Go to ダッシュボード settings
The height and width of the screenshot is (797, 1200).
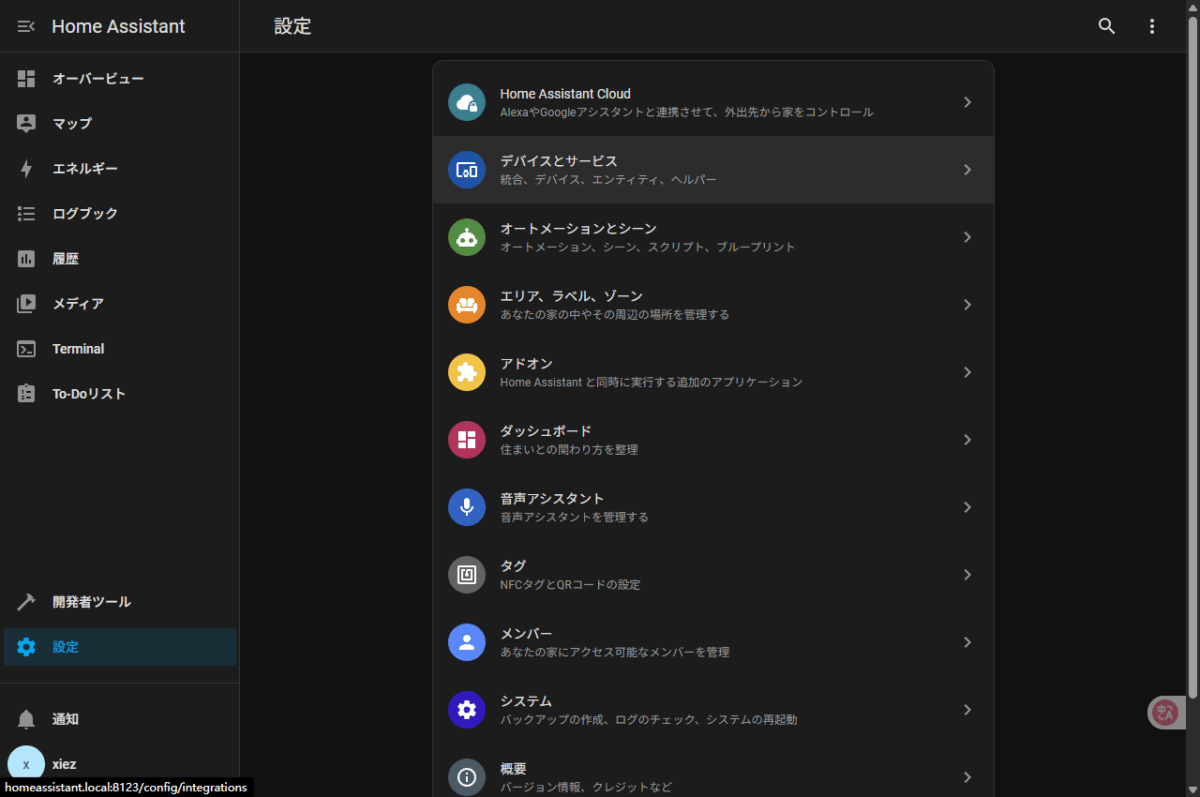tap(713, 440)
